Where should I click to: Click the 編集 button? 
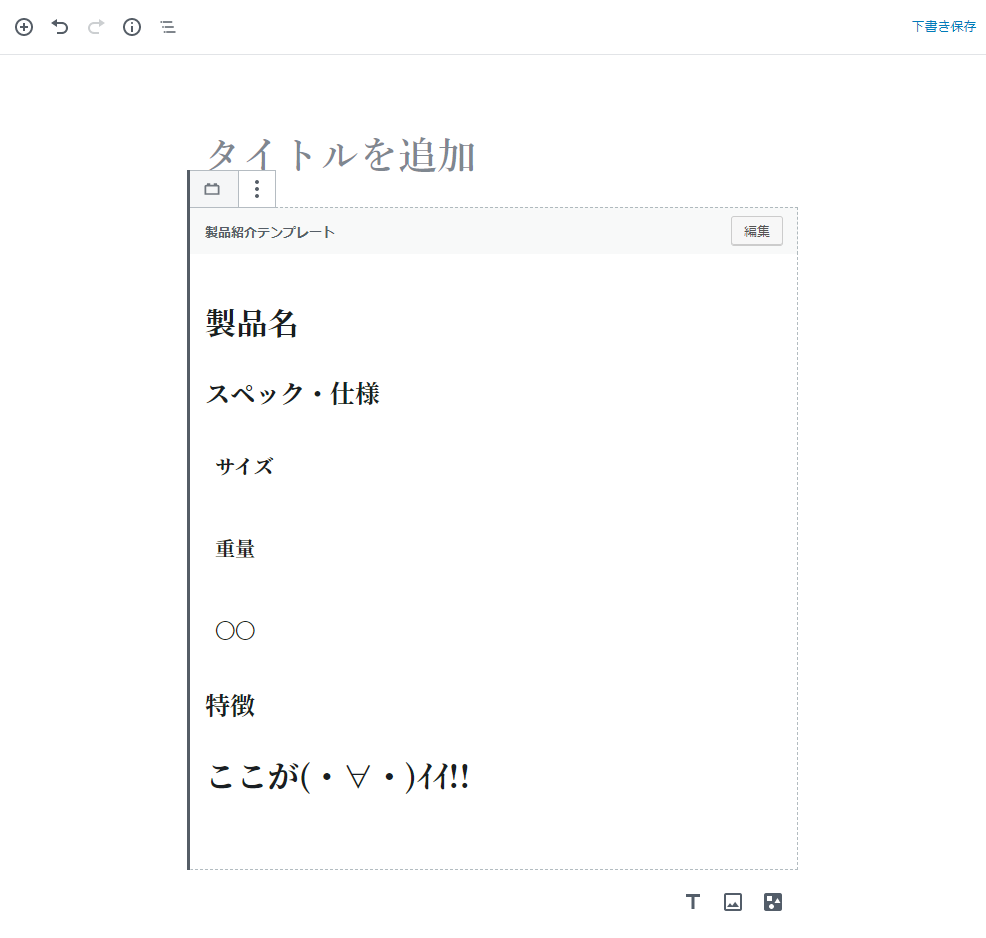tap(756, 231)
